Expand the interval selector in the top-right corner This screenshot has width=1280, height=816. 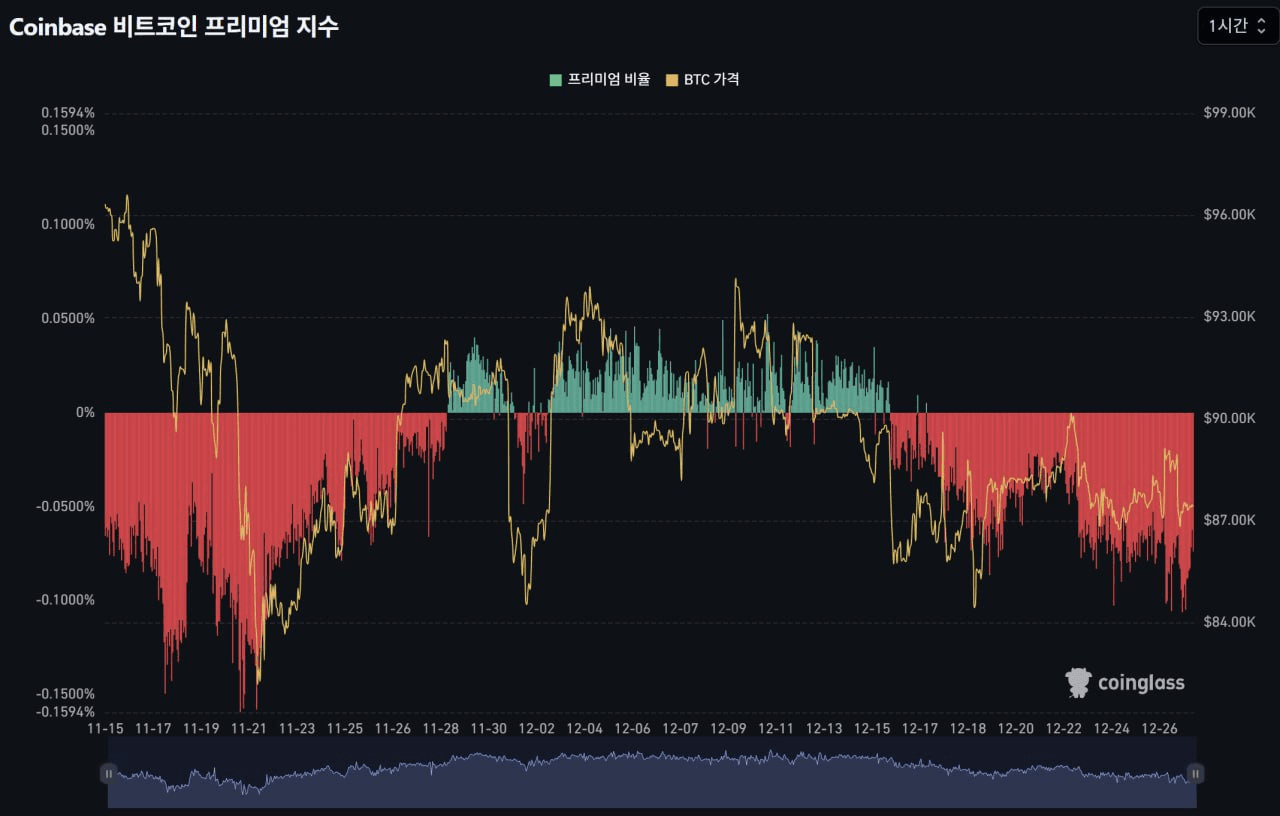1237,25
